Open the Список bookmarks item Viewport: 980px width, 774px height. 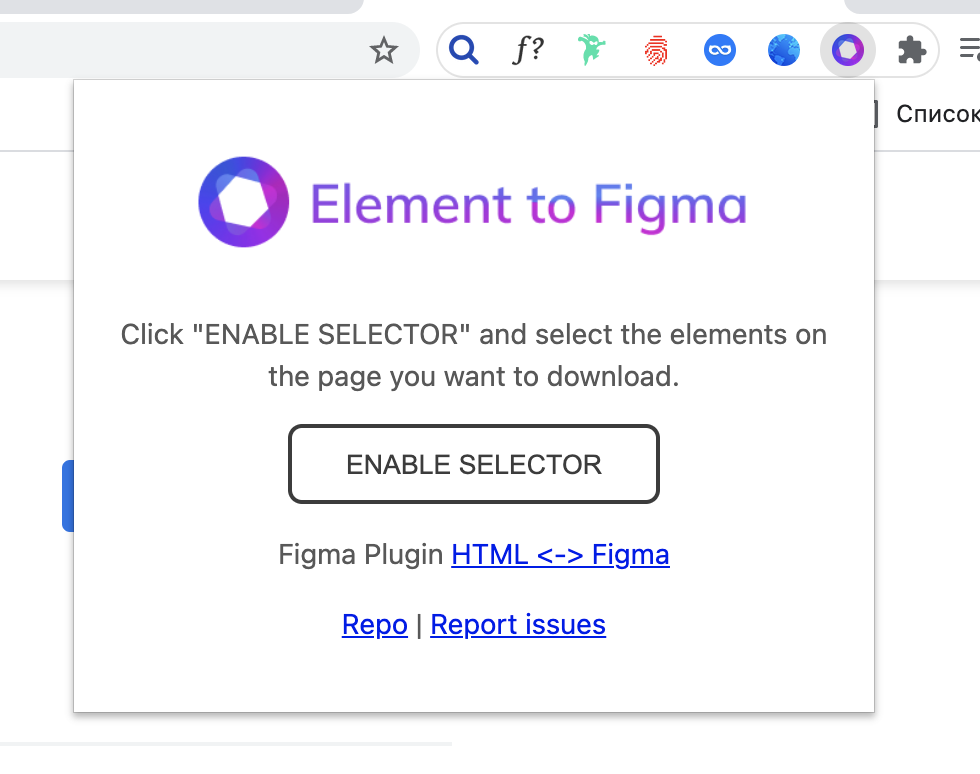coord(937,114)
